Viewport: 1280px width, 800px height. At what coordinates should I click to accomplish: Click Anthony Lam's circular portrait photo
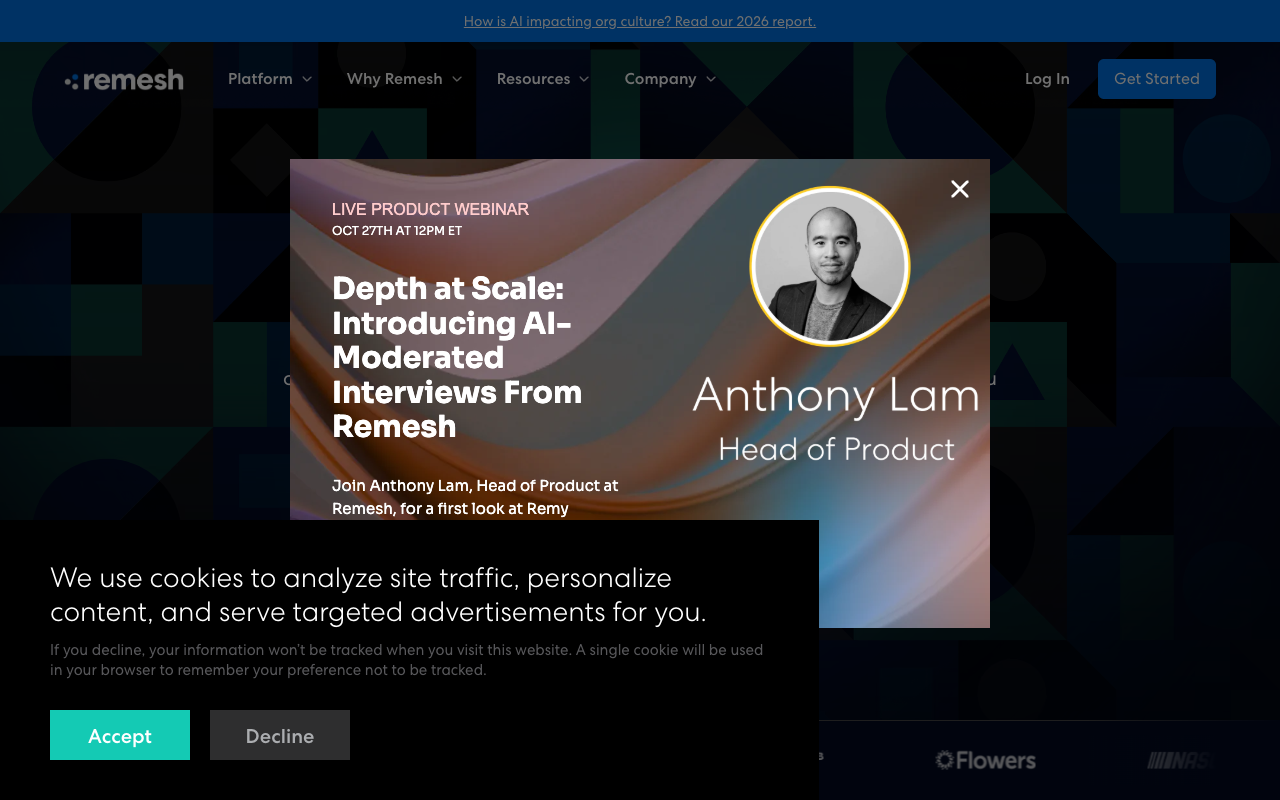[830, 266]
